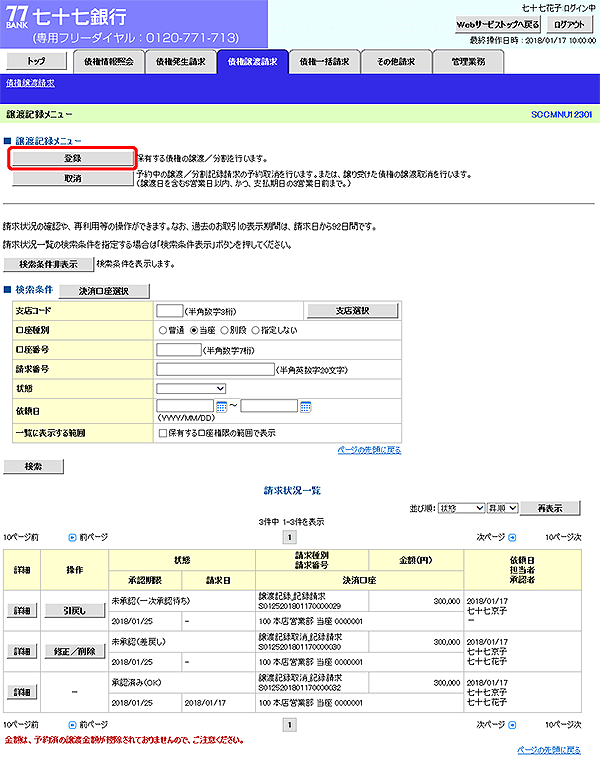Viewport: 600px width, 761px height.
Task: Open calendar picker for start date
Action: click(x=221, y=407)
